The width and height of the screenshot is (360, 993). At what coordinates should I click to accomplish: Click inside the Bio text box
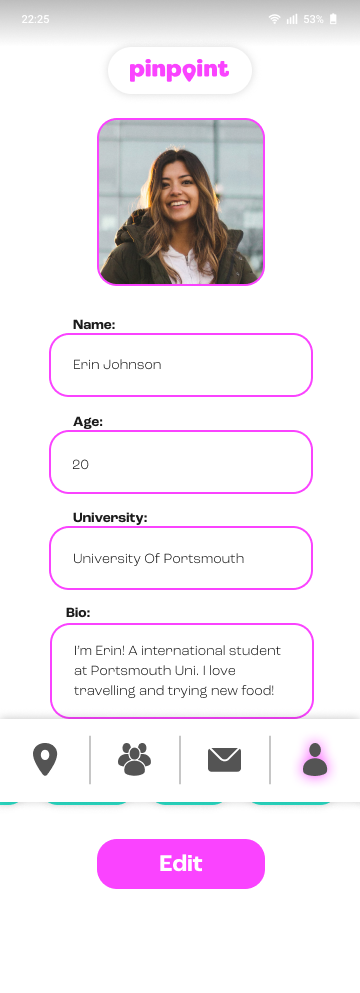pyautogui.click(x=181, y=671)
